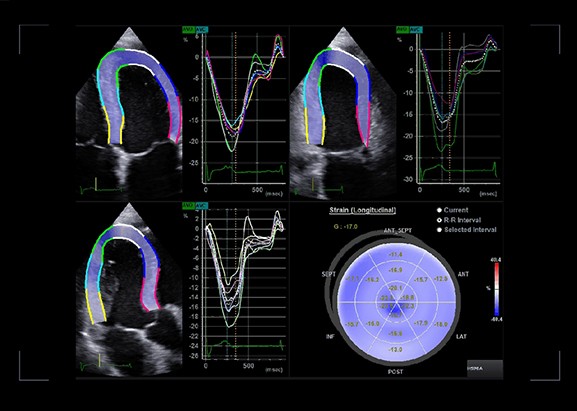Click the -18.0 basal lateral segment
This screenshot has height=411, width=577.
point(440,324)
